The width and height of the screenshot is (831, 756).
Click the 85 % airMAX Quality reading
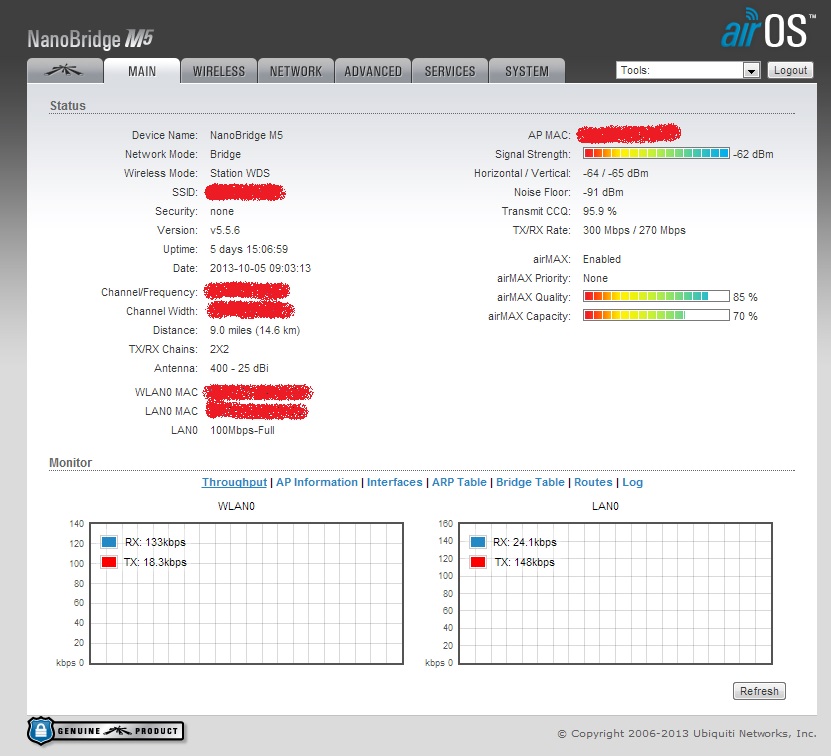point(745,297)
